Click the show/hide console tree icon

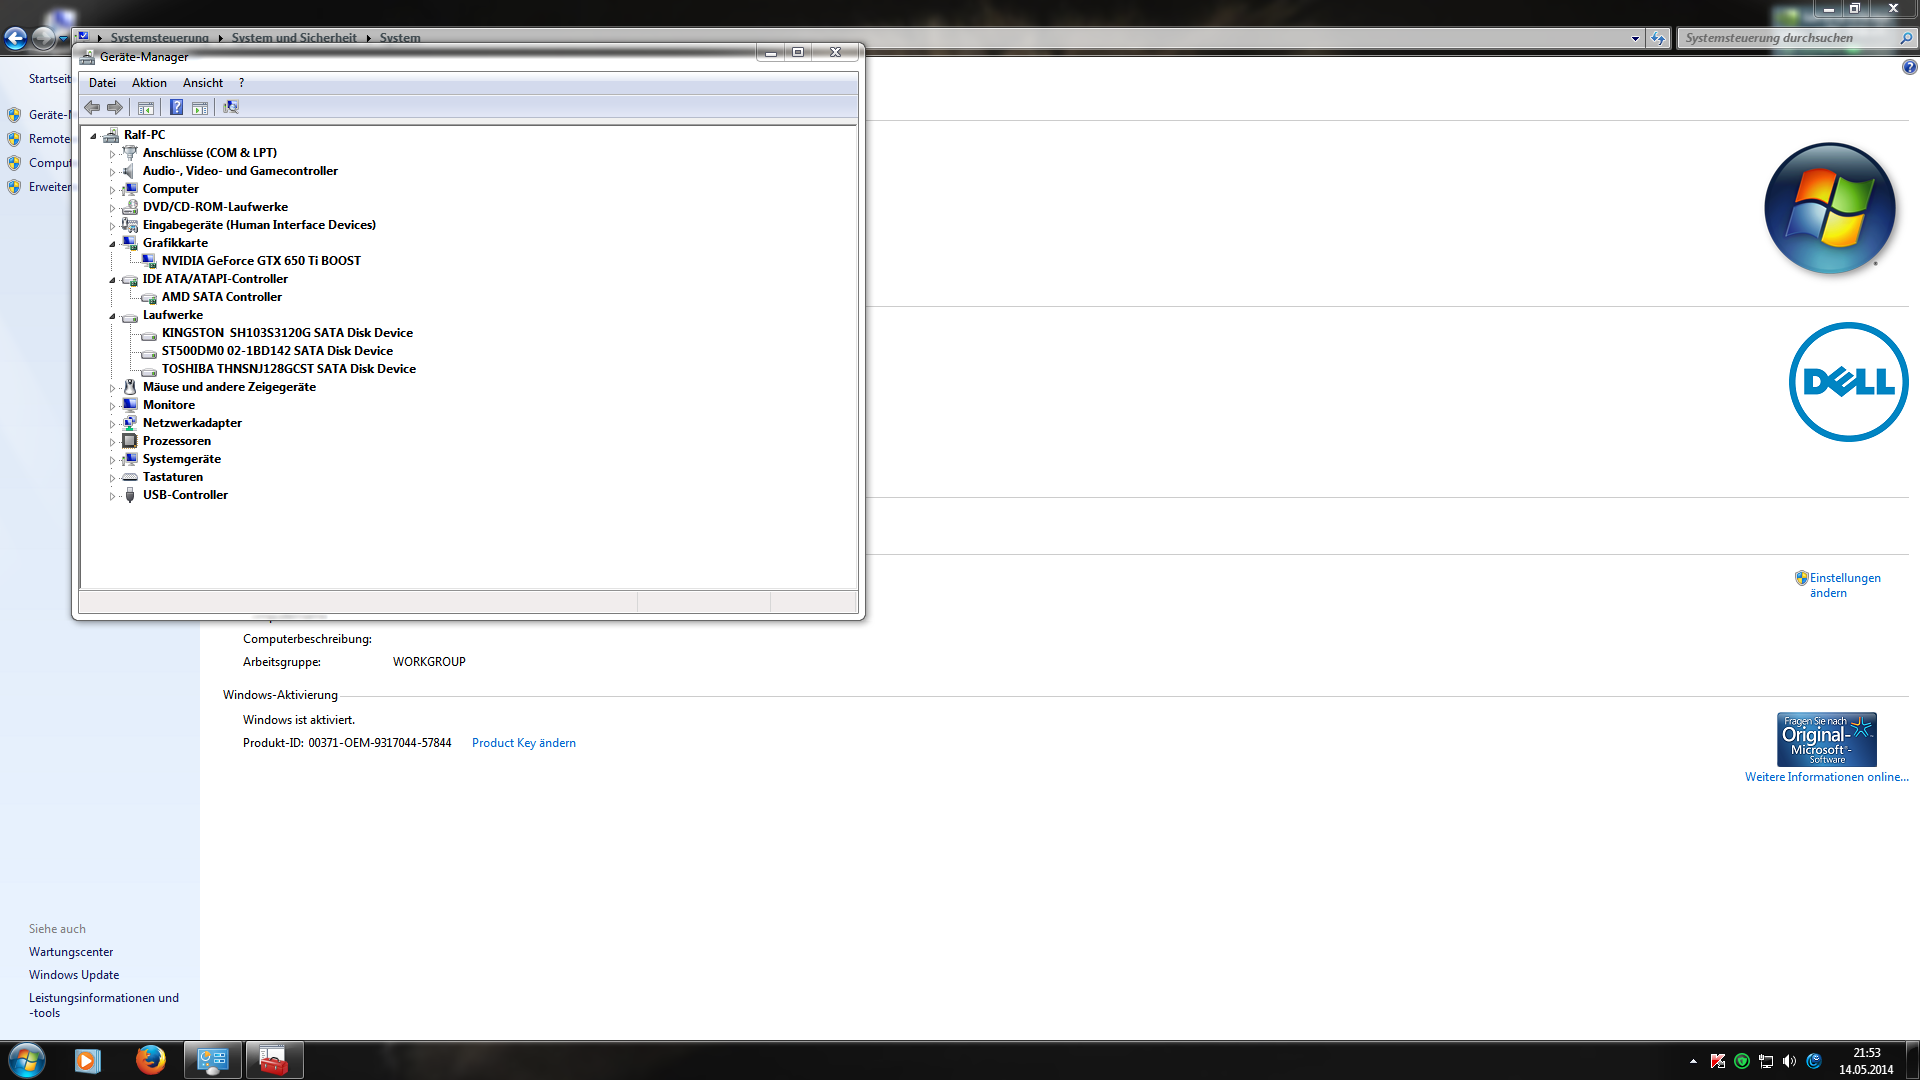pos(146,107)
